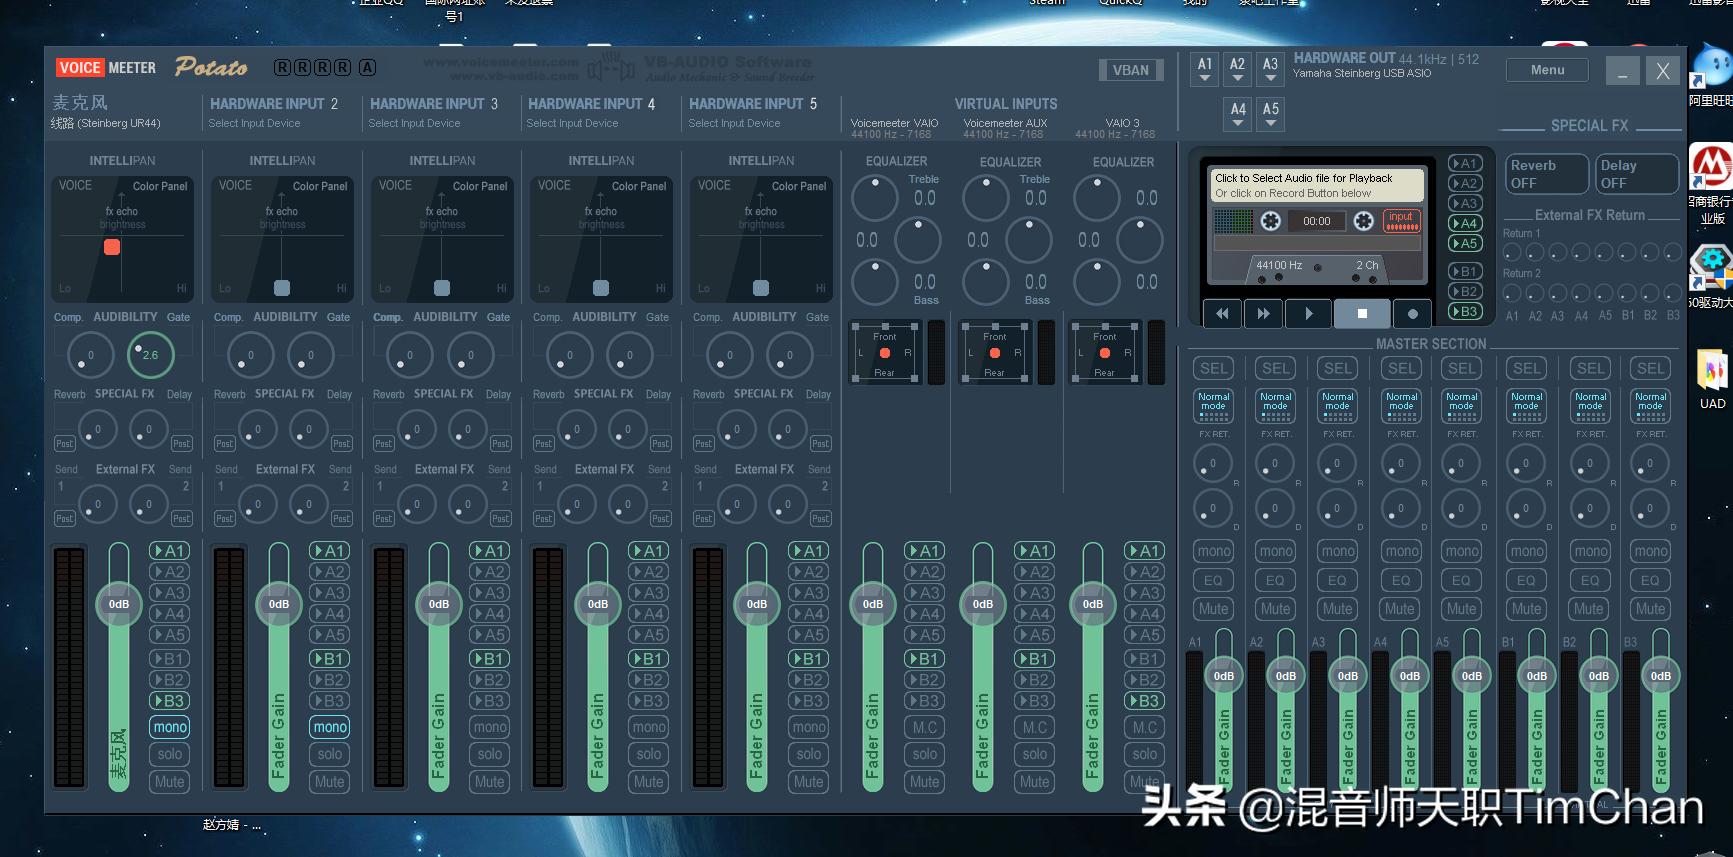Toggle M.C on Voicemeeter VAIO strip

point(925,727)
